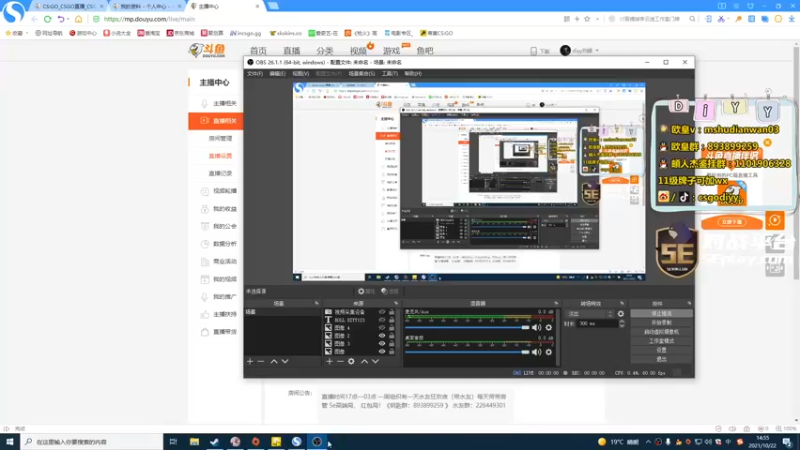The image size is (800, 450).
Task: Move source up in the sources list
Action: pos(364,361)
